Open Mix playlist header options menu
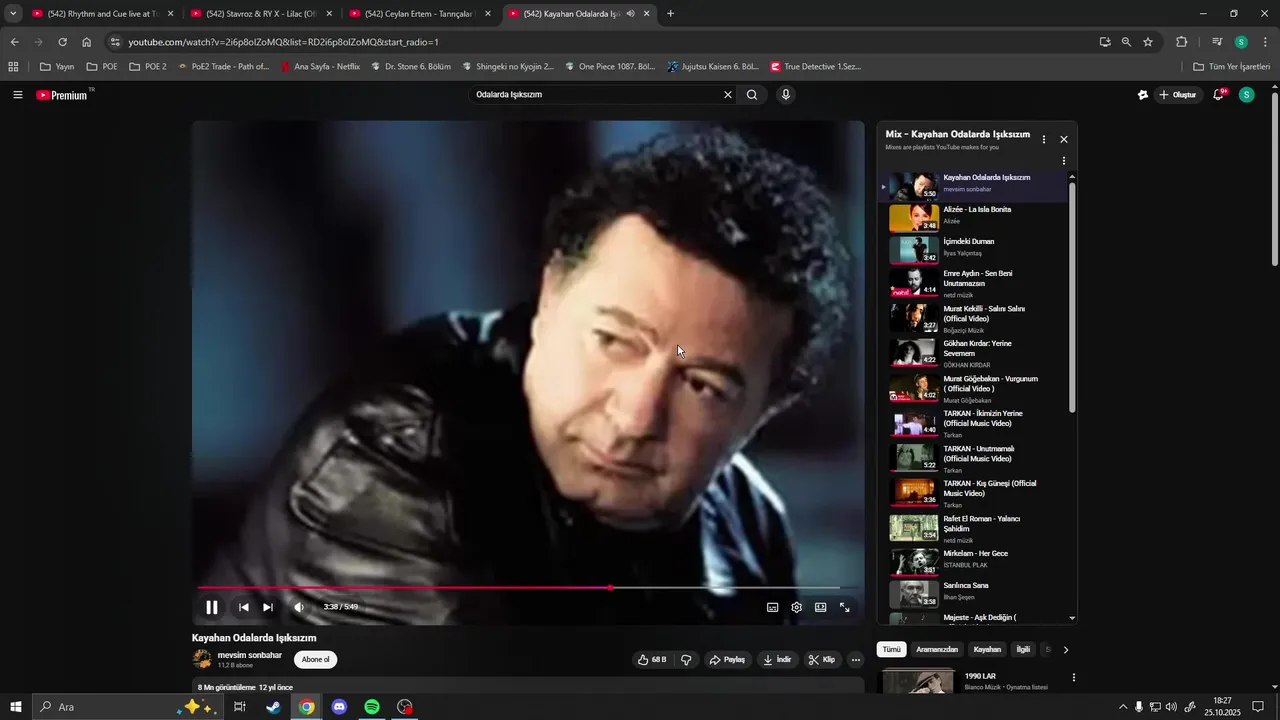This screenshot has width=1280, height=720. [1044, 140]
